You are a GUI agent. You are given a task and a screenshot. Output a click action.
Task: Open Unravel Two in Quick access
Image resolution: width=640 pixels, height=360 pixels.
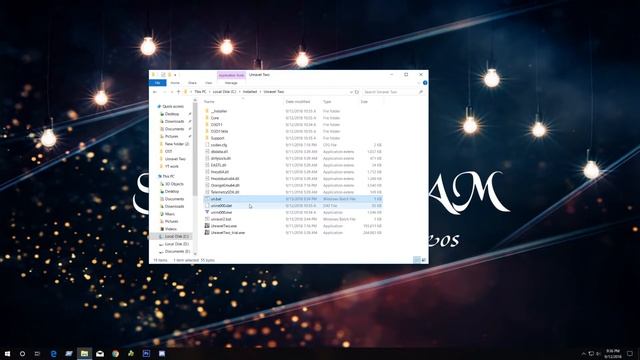(175, 159)
